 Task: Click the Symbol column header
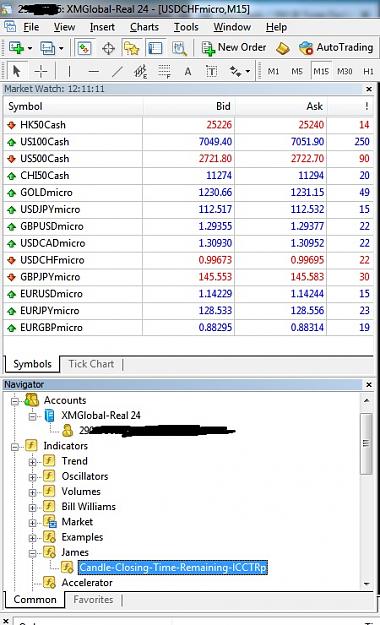pyautogui.click(x=73, y=106)
